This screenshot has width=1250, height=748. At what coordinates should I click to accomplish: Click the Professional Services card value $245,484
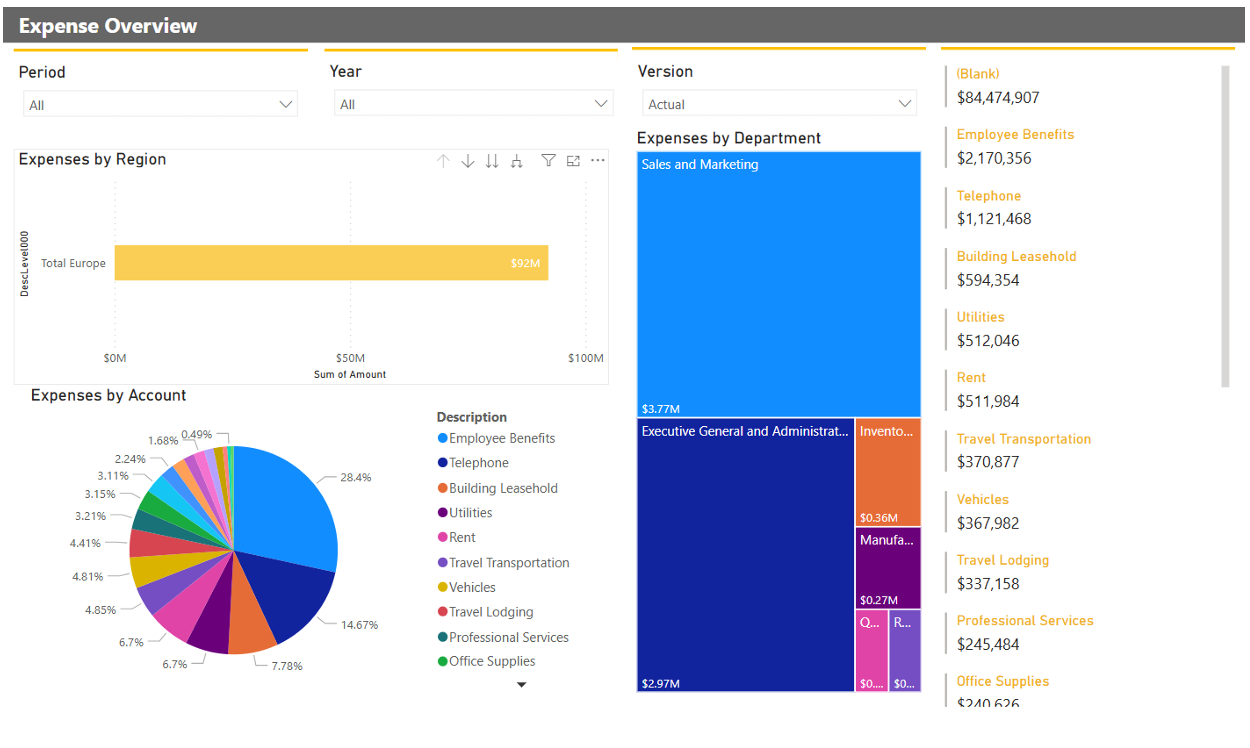988,645
